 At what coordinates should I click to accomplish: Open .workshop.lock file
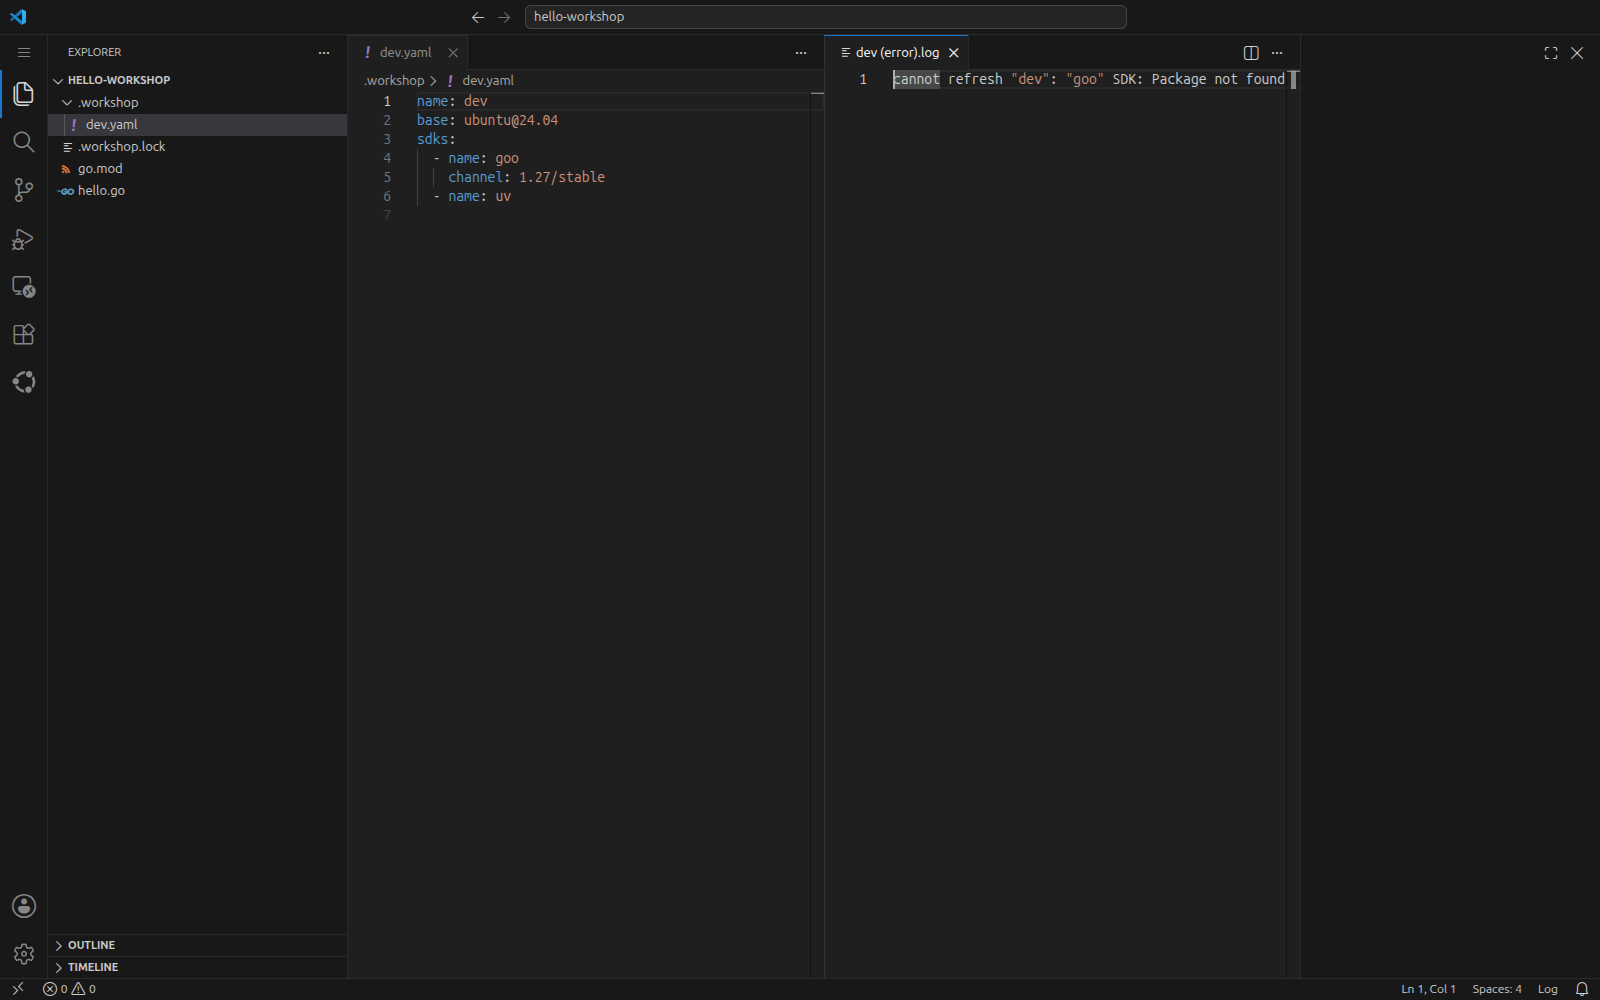197,146
